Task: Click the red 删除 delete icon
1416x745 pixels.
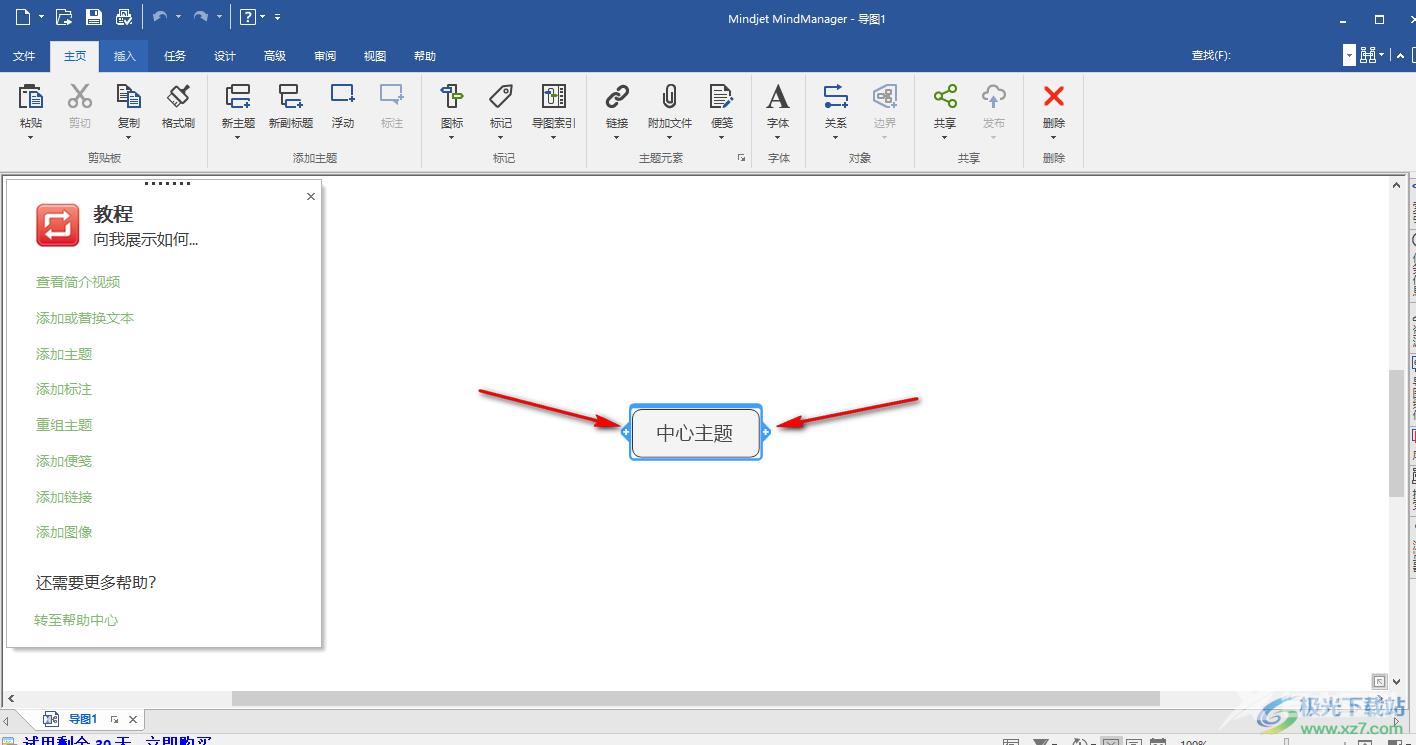Action: pos(1054,96)
